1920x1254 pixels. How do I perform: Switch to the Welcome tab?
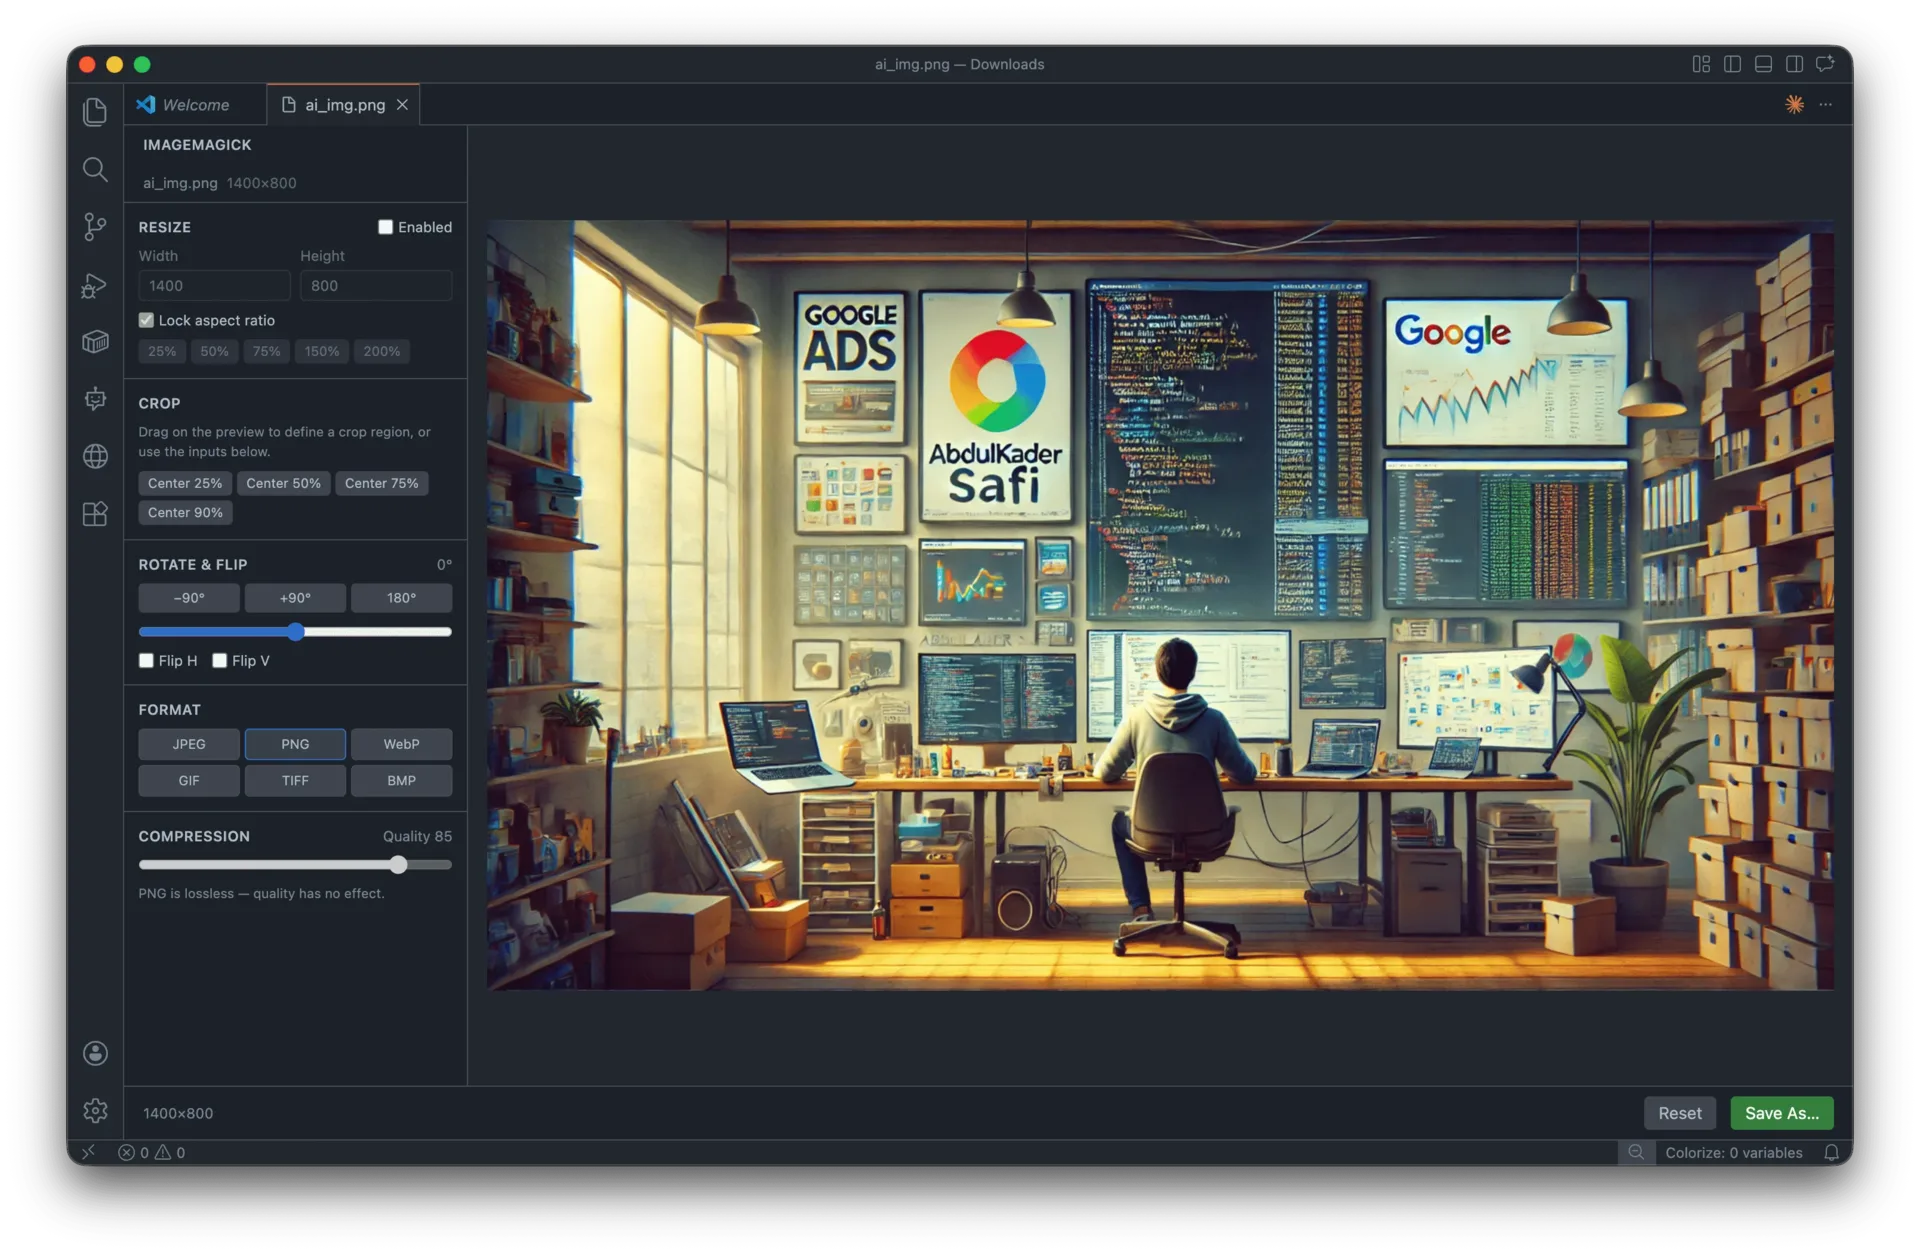[195, 105]
